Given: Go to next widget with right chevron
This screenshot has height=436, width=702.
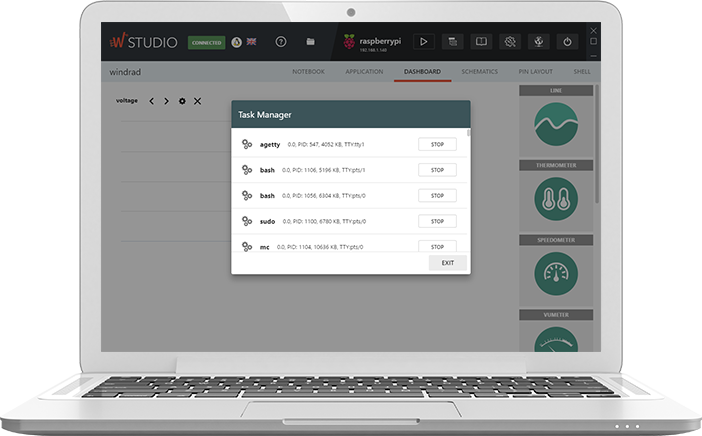Looking at the screenshot, I should pos(167,101).
